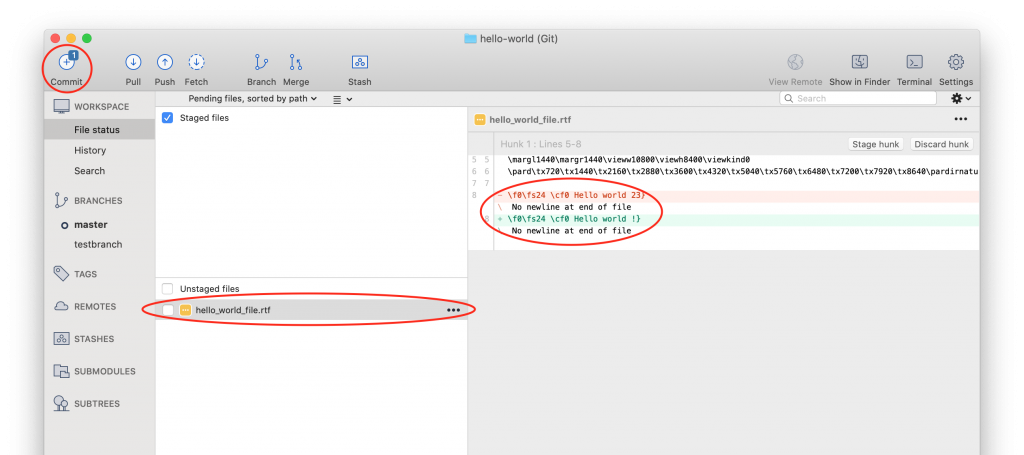Viewport: 1024px width, 455px height.
Task: Open the Pending files sort dropdown
Action: (253, 99)
